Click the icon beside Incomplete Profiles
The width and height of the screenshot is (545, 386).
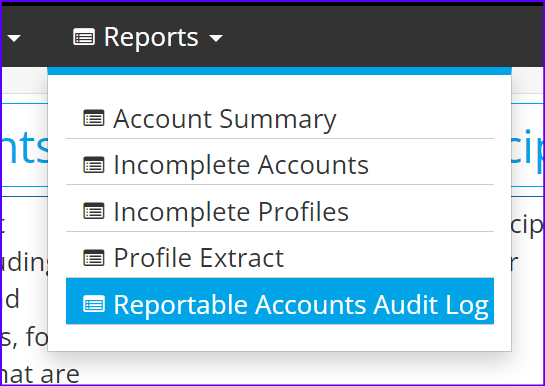pos(94,211)
